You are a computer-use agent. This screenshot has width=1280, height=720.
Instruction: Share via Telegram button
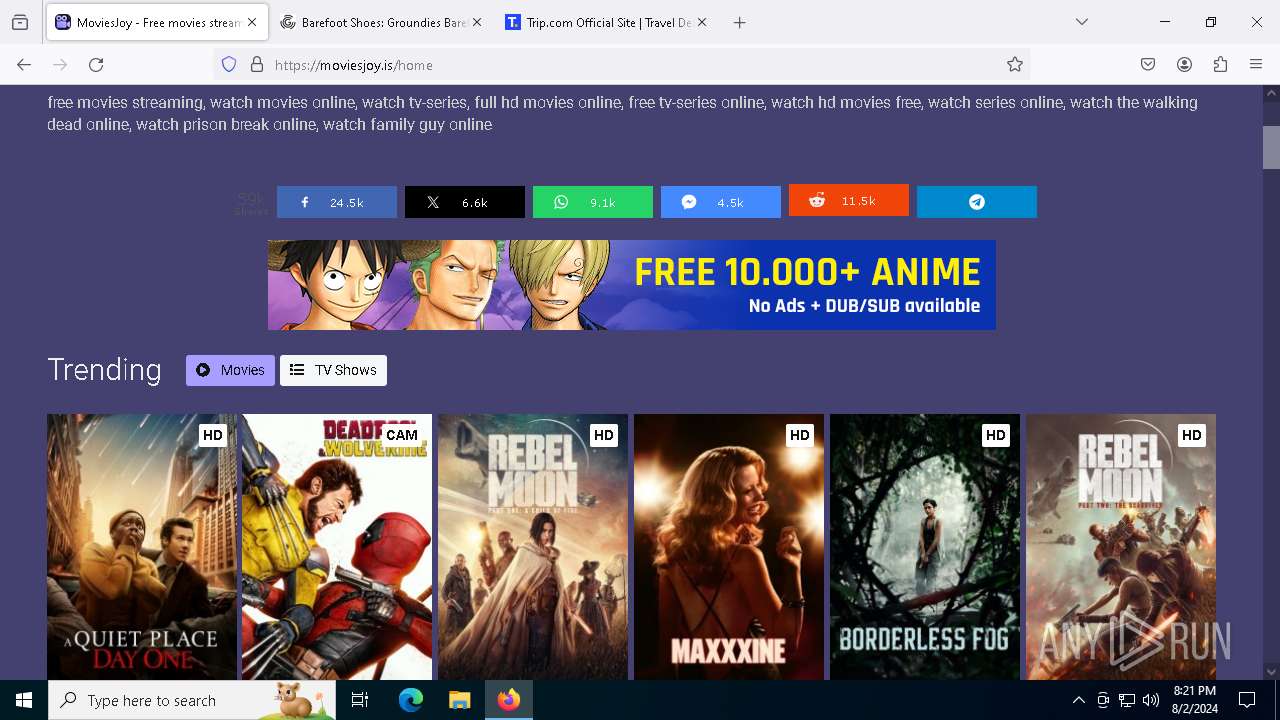976,202
